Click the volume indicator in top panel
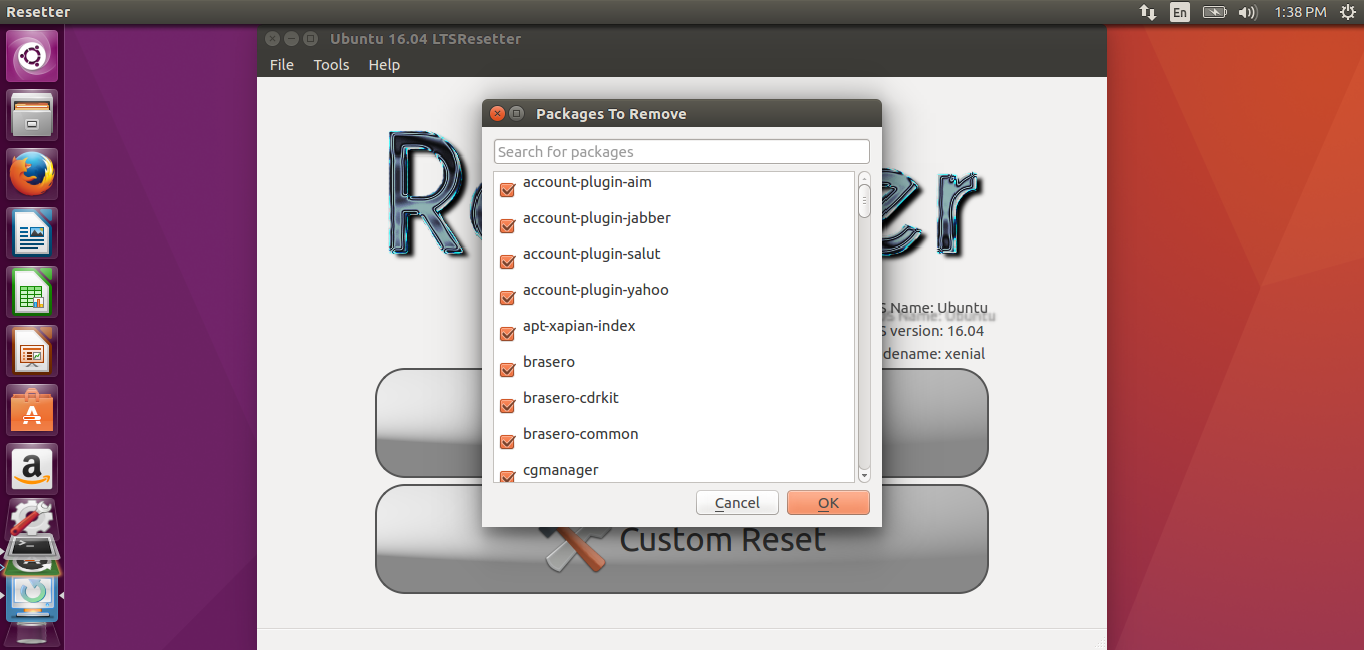Screen dimensions: 1364x650 (x=1247, y=12)
